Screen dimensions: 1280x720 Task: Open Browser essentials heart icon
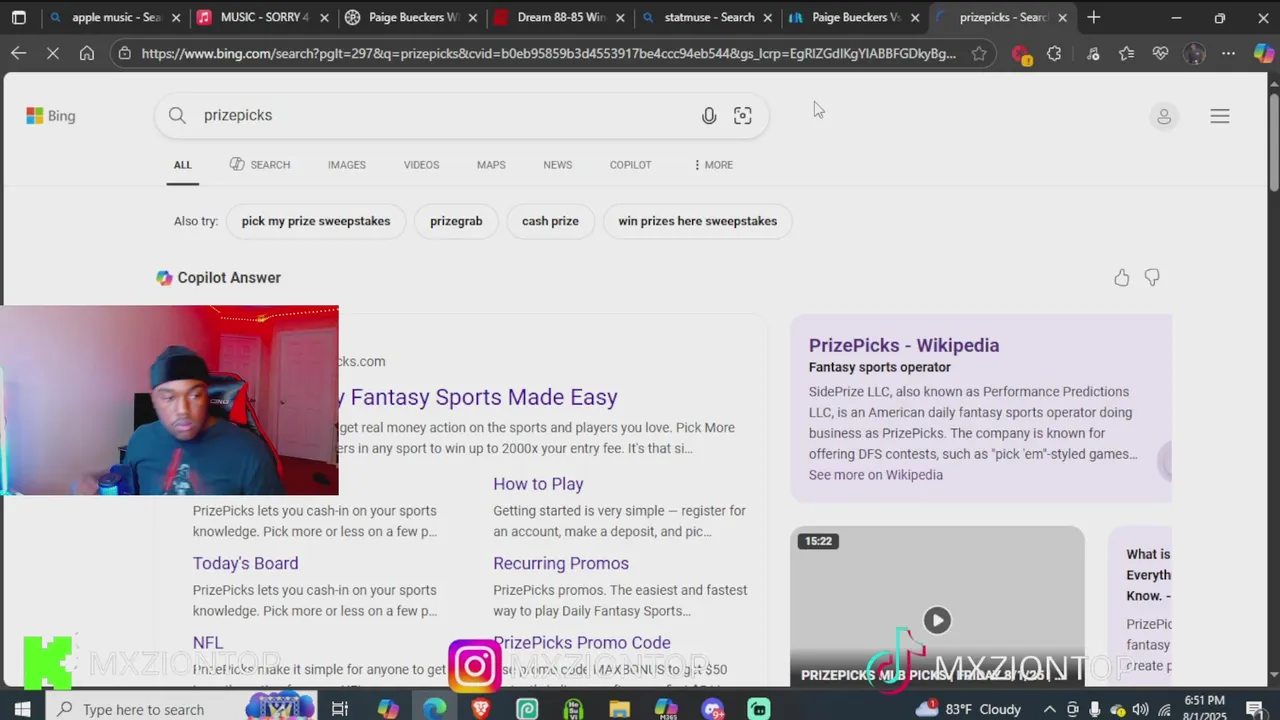pos(1160,54)
